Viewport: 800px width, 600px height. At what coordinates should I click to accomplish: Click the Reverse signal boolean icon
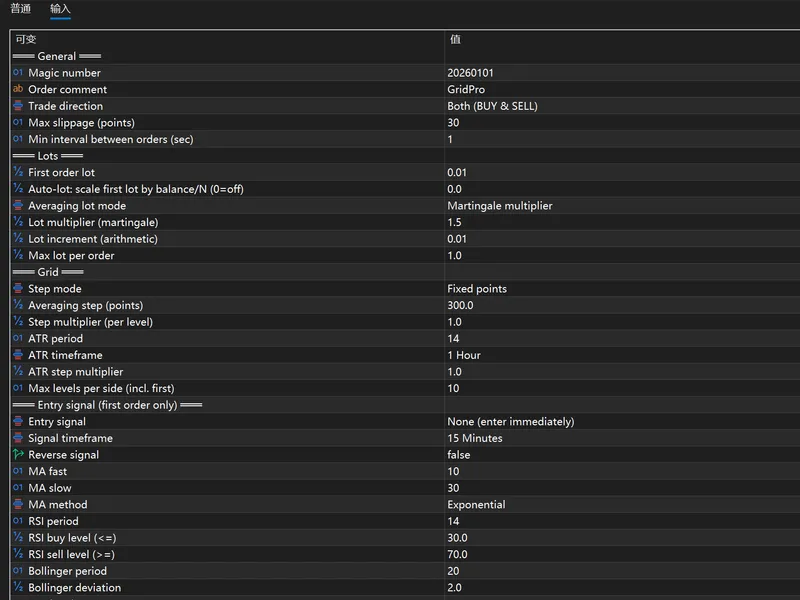point(18,454)
